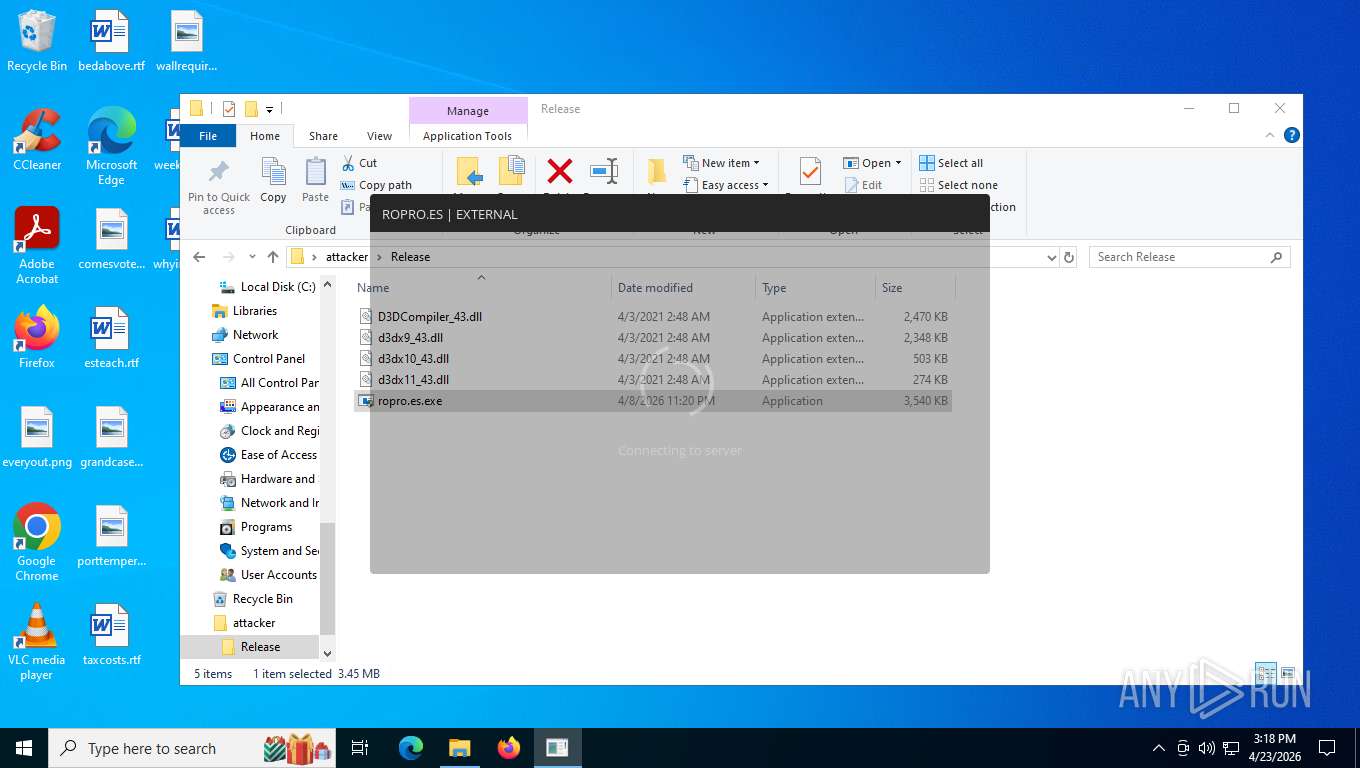
Task: Select D3DCompiler_43.dll file
Action: point(652,317)
